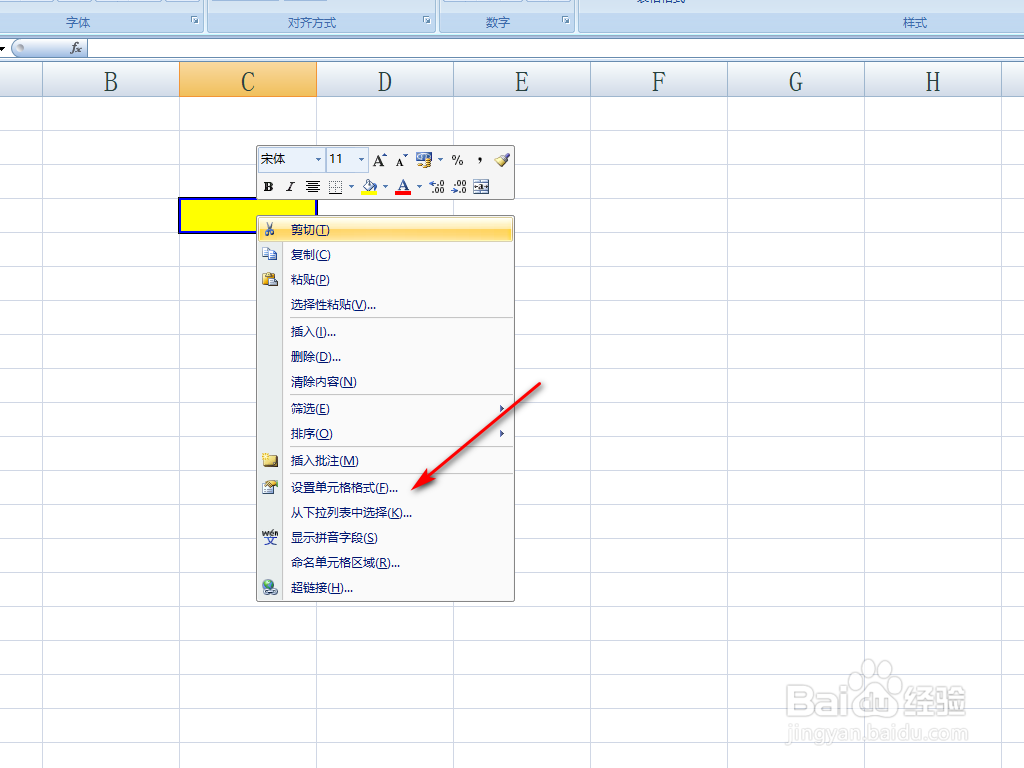The width and height of the screenshot is (1024, 768).
Task: Open 数字 group dialog launcher
Action: (x=566, y=20)
